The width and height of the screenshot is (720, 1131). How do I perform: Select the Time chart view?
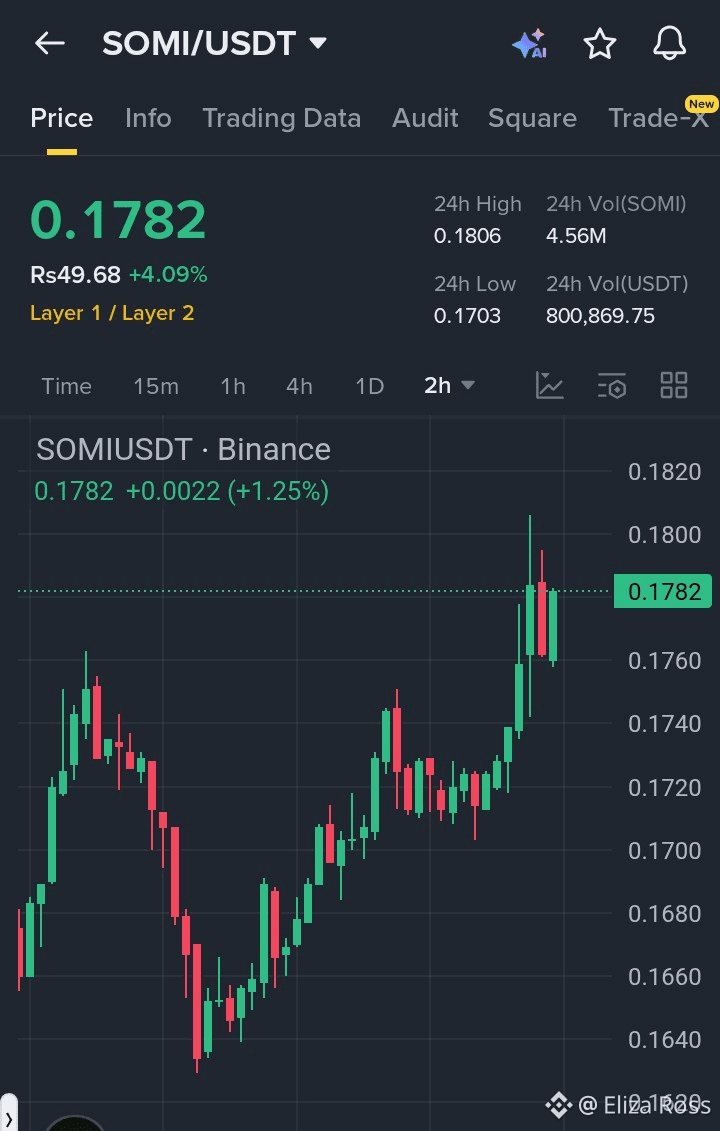tap(66, 386)
